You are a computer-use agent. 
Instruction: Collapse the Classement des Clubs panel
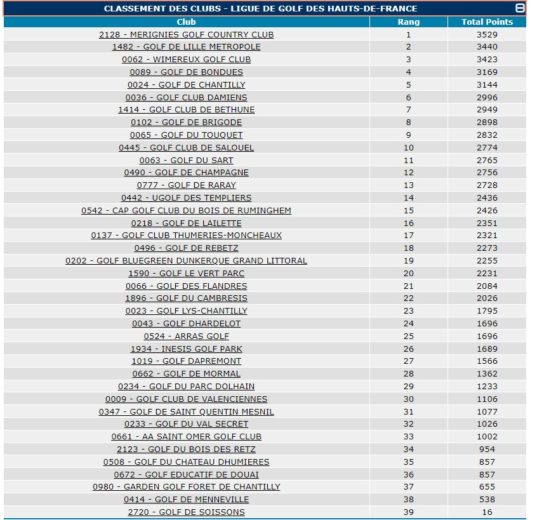point(520,8)
